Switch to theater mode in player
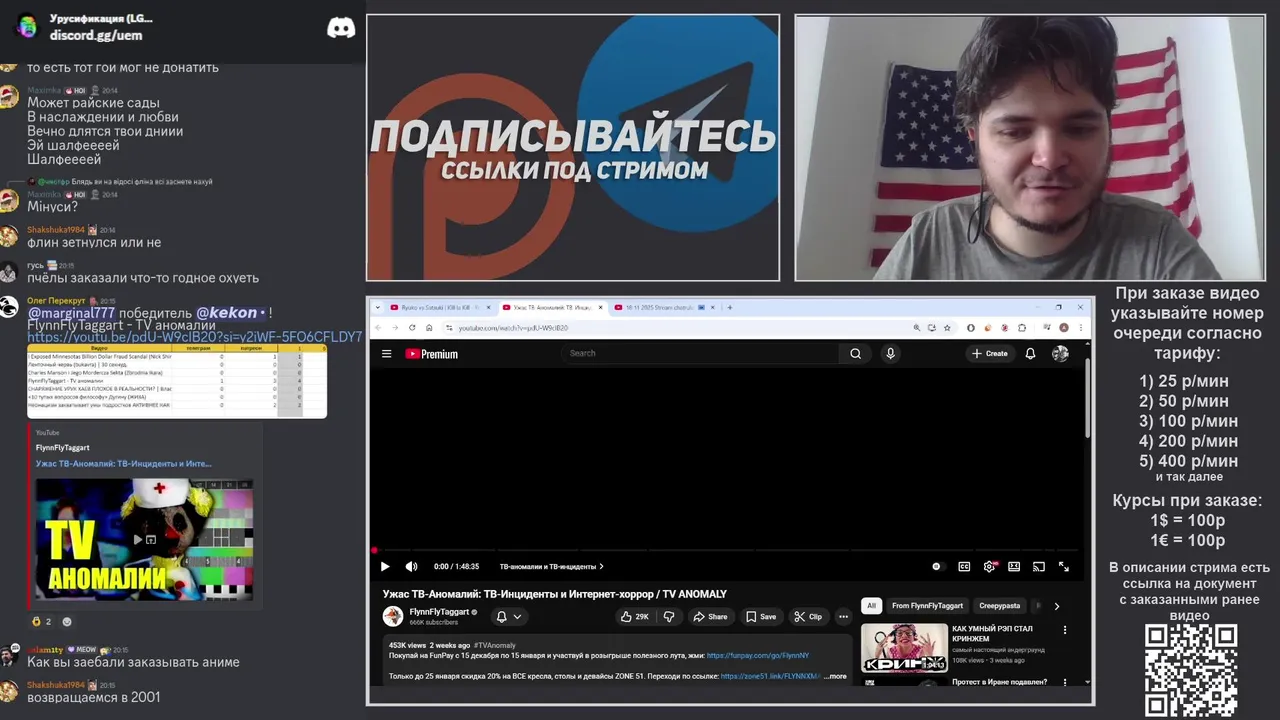Image resolution: width=1280 pixels, height=720 pixels. [x=1014, y=566]
